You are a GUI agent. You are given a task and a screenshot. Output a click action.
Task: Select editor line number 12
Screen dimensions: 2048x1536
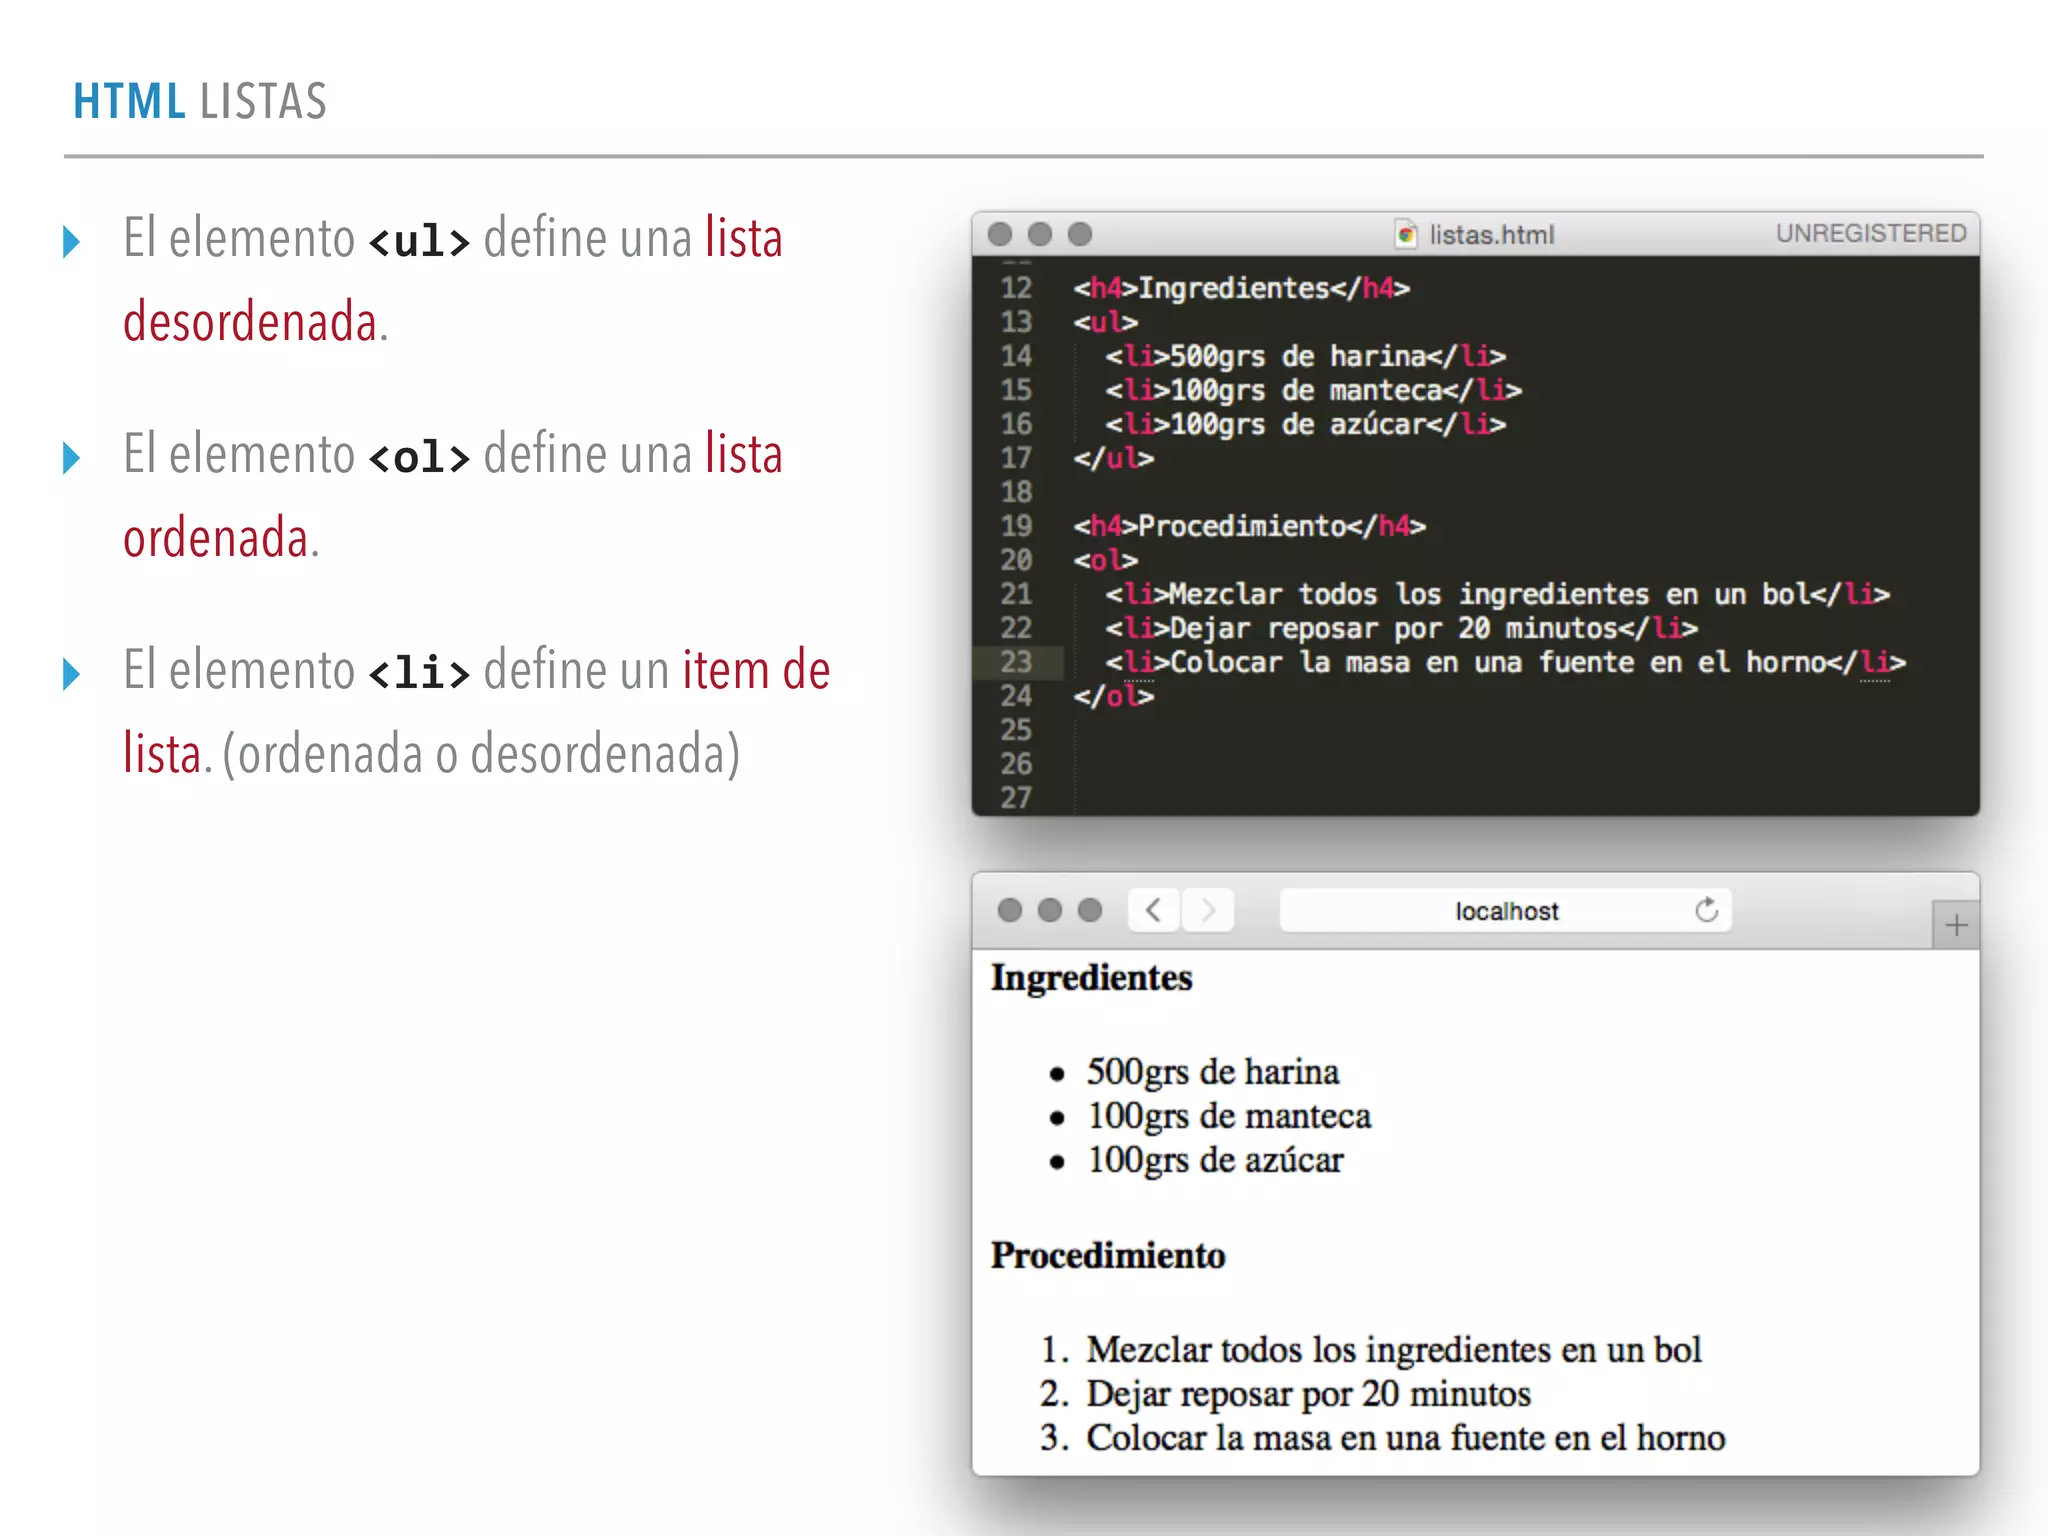pyautogui.click(x=1016, y=288)
